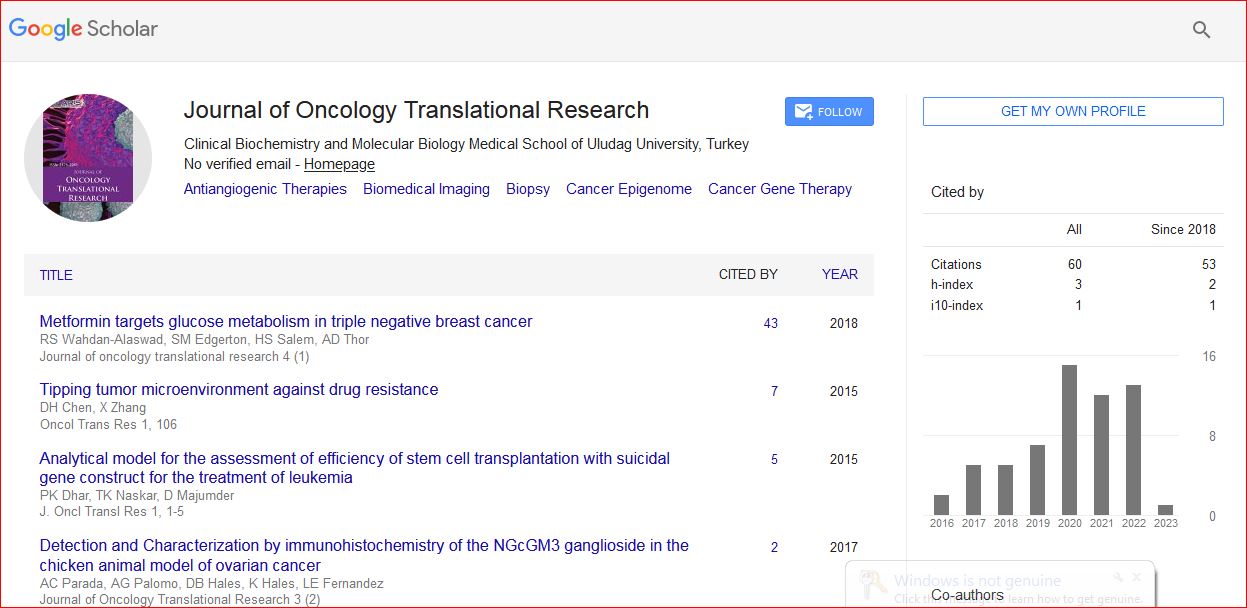Sort articles by Title column header
1247x608 pixels.
56,275
